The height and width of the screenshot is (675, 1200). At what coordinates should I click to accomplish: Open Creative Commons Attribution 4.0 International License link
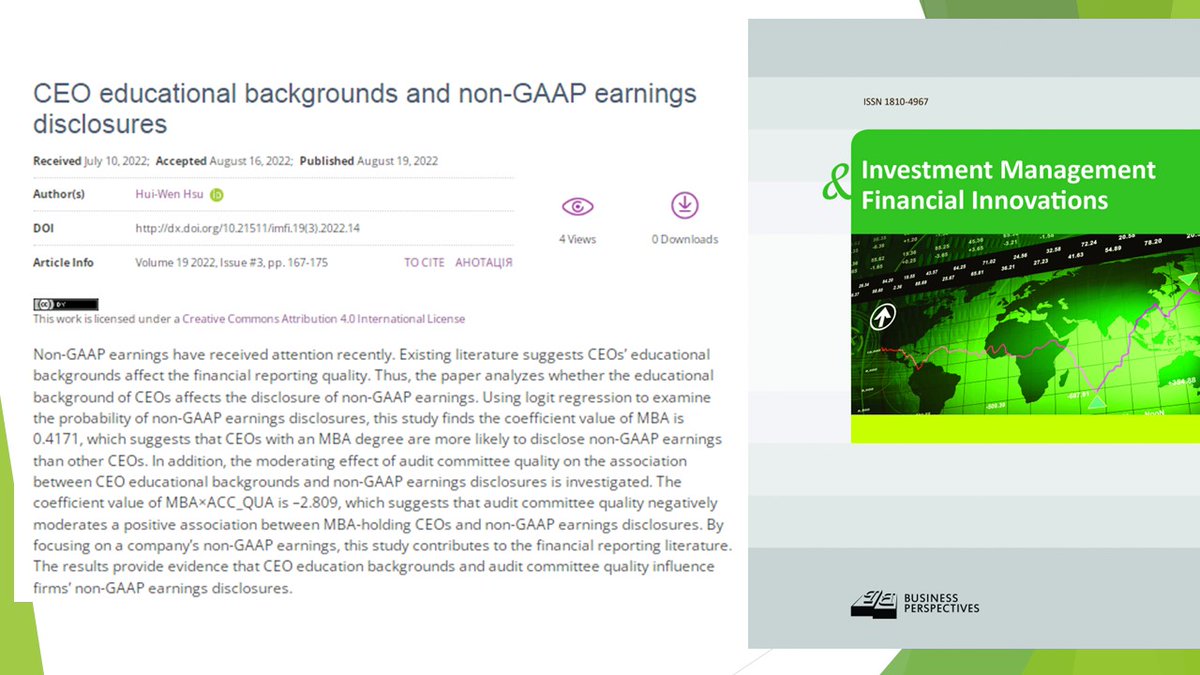click(x=323, y=319)
